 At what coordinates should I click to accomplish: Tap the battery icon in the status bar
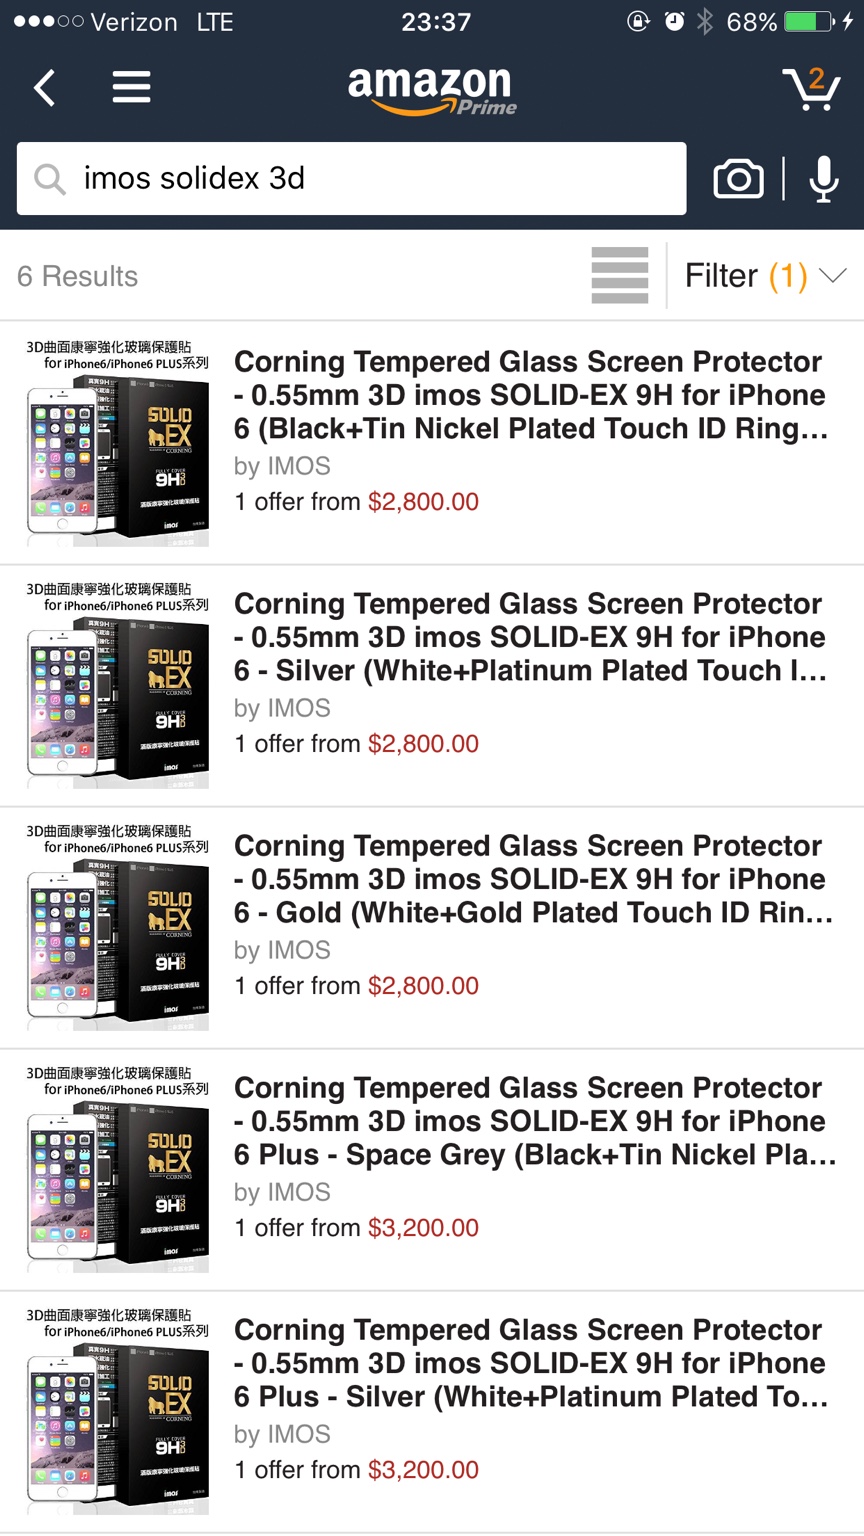810,21
